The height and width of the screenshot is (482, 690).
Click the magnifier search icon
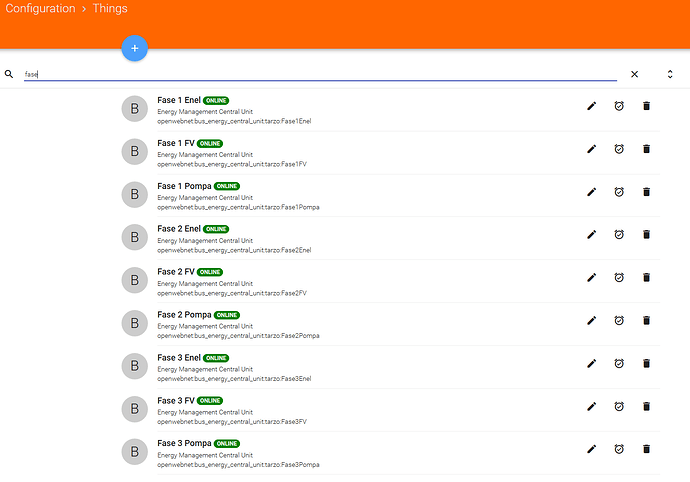pos(9,74)
